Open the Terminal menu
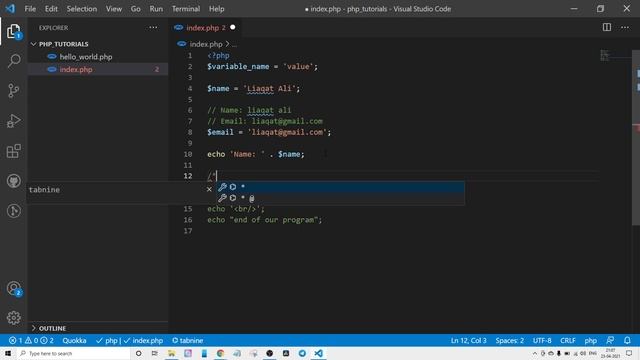The width and height of the screenshot is (640, 360). point(186,9)
